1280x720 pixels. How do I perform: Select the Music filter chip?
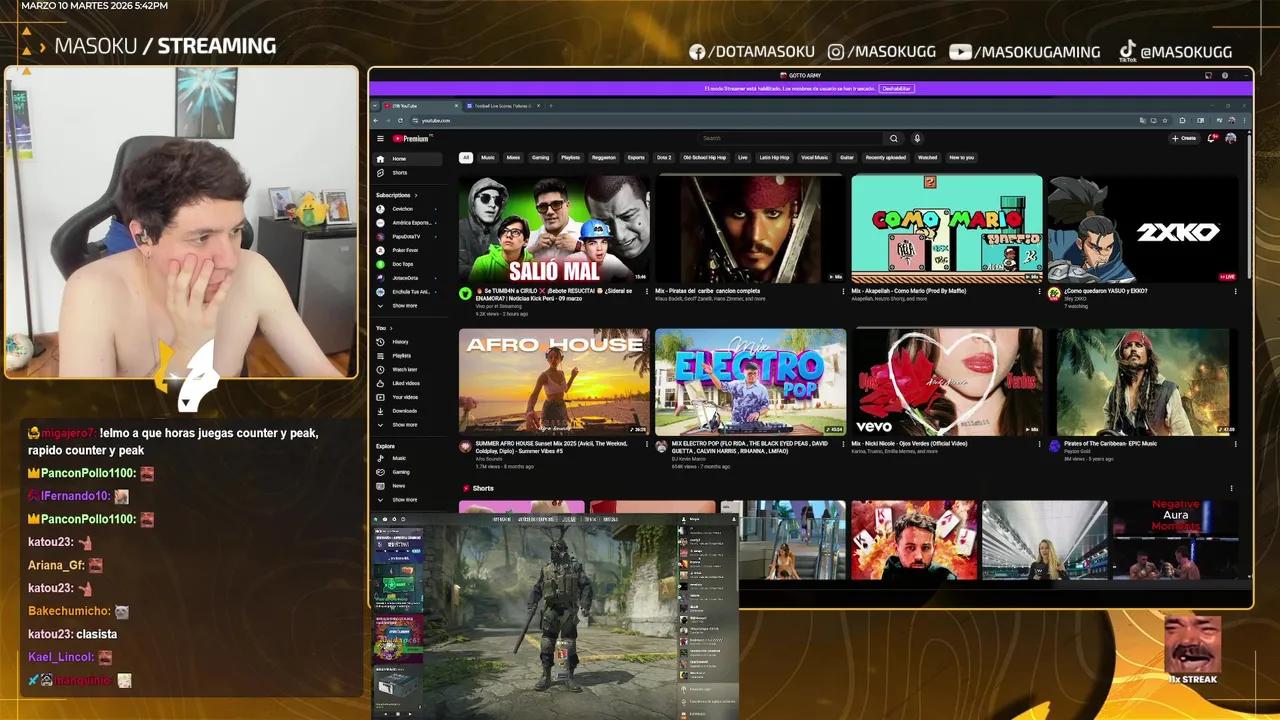point(488,157)
